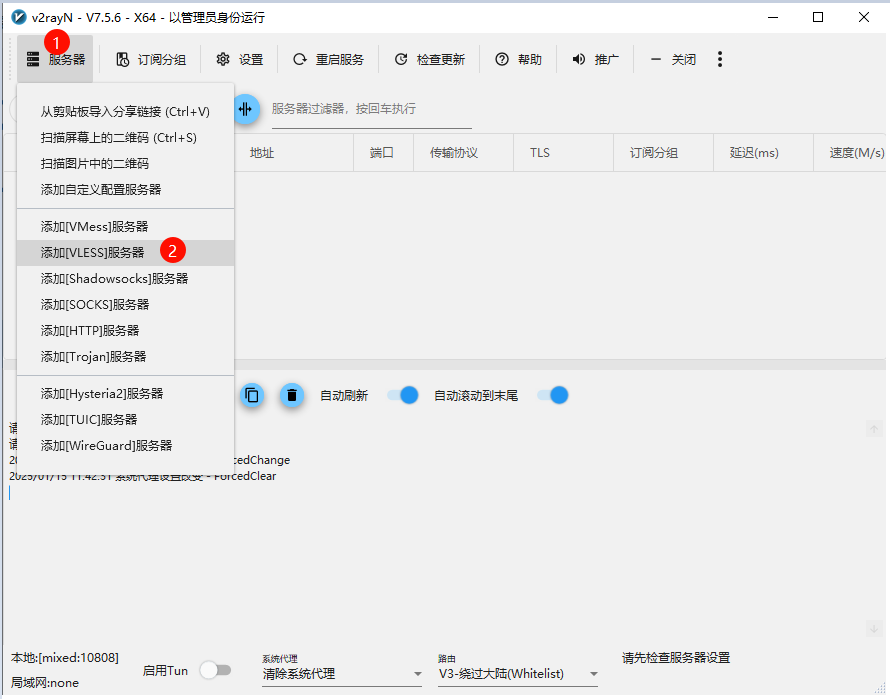Disable the 自动滚动到末尾 switch
Viewport: 890px width, 699px height.
[553, 395]
